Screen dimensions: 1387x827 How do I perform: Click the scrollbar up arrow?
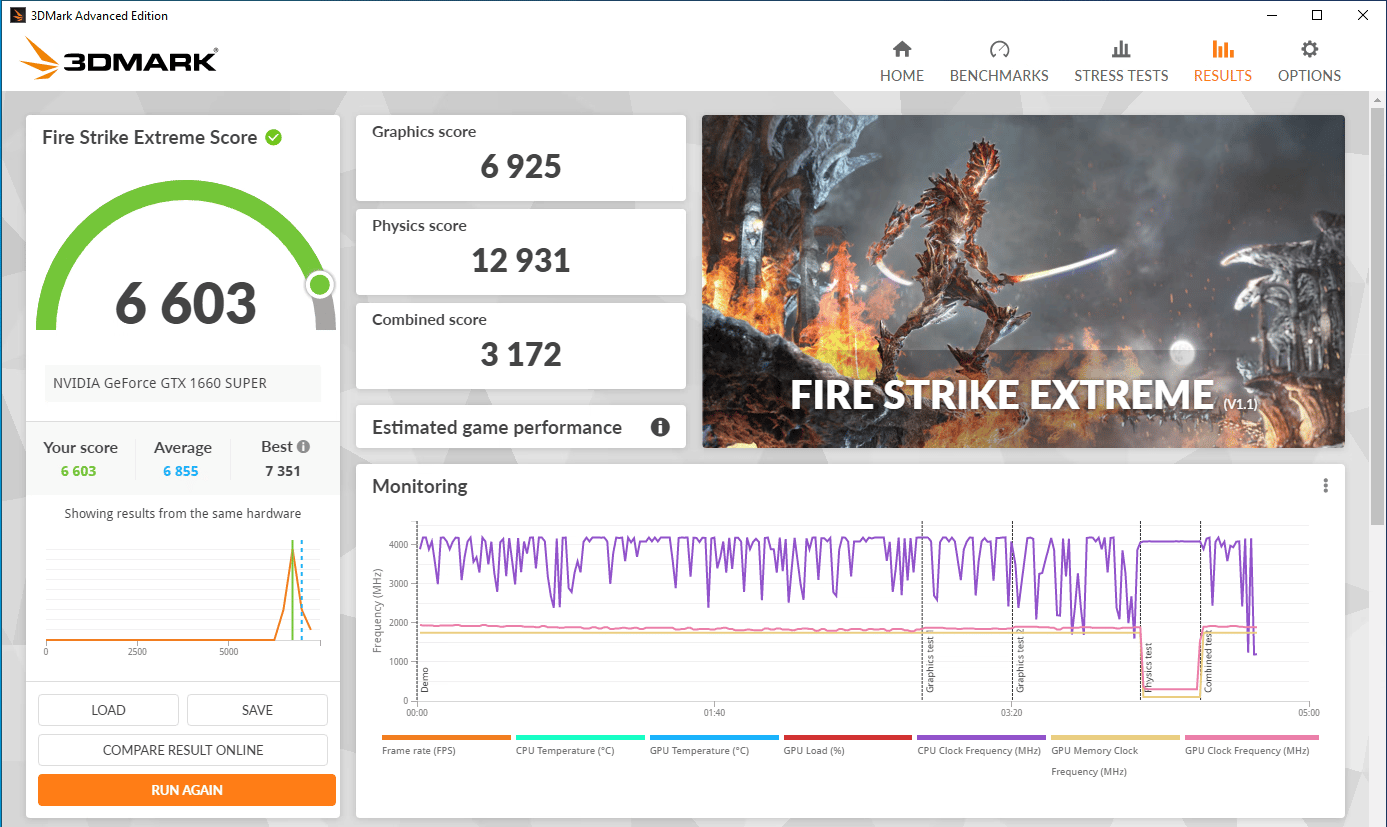[x=1377, y=98]
